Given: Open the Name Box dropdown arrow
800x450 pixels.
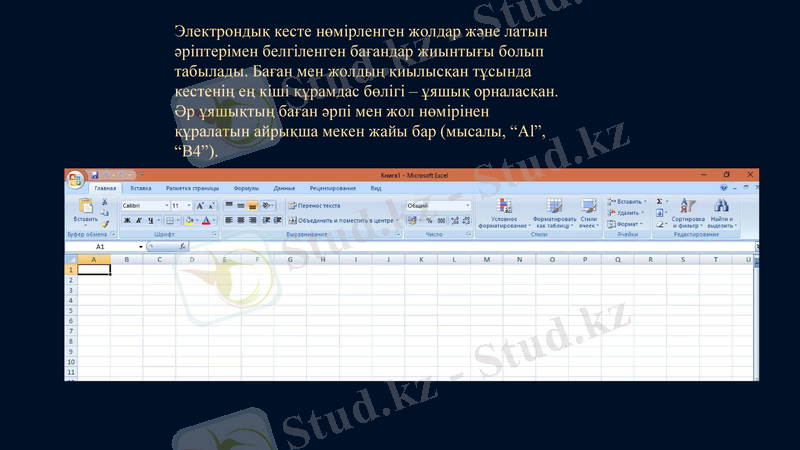Looking at the screenshot, I should 141,247.
